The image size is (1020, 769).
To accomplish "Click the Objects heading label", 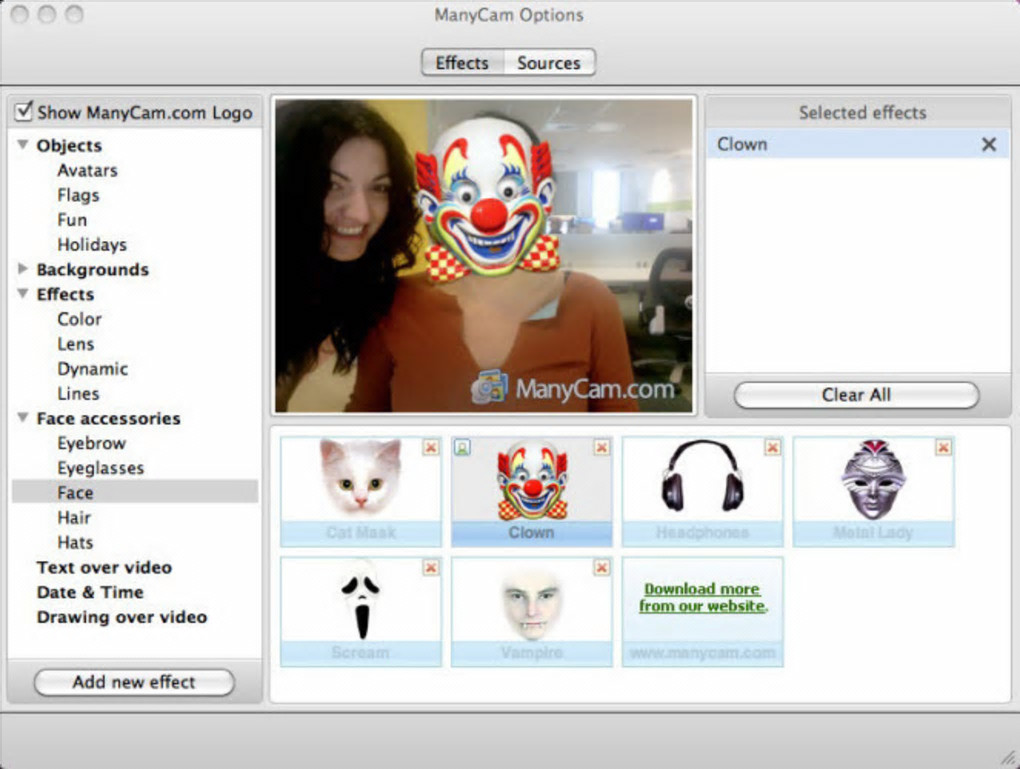I will coord(69,145).
